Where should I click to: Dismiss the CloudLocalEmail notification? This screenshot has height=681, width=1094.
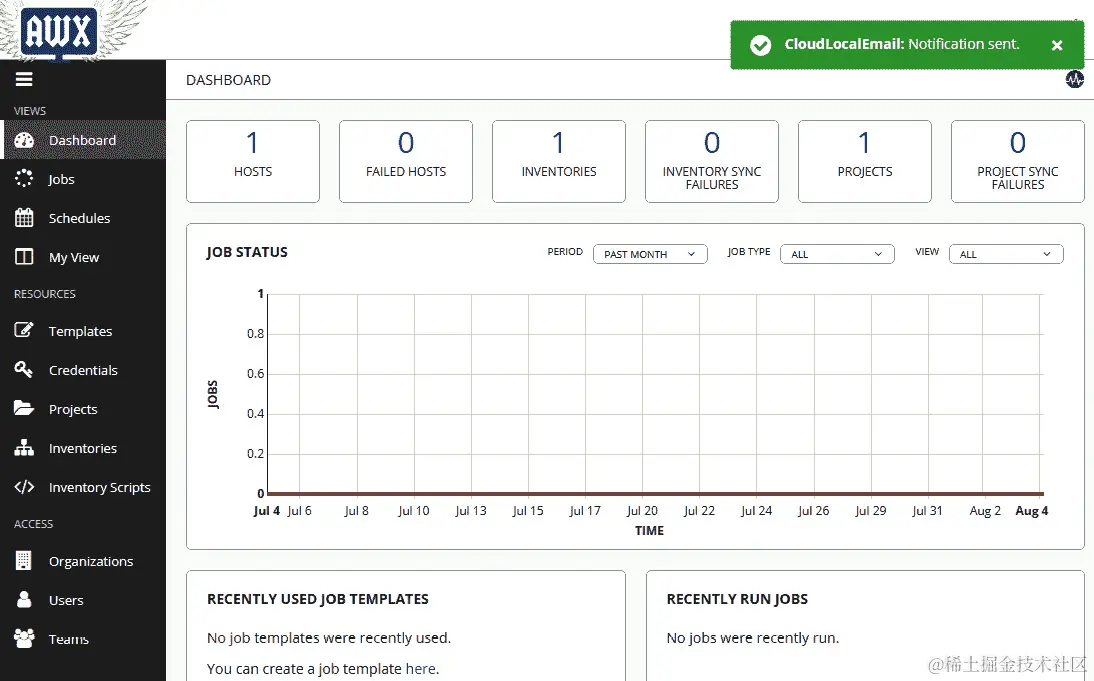(x=1057, y=44)
